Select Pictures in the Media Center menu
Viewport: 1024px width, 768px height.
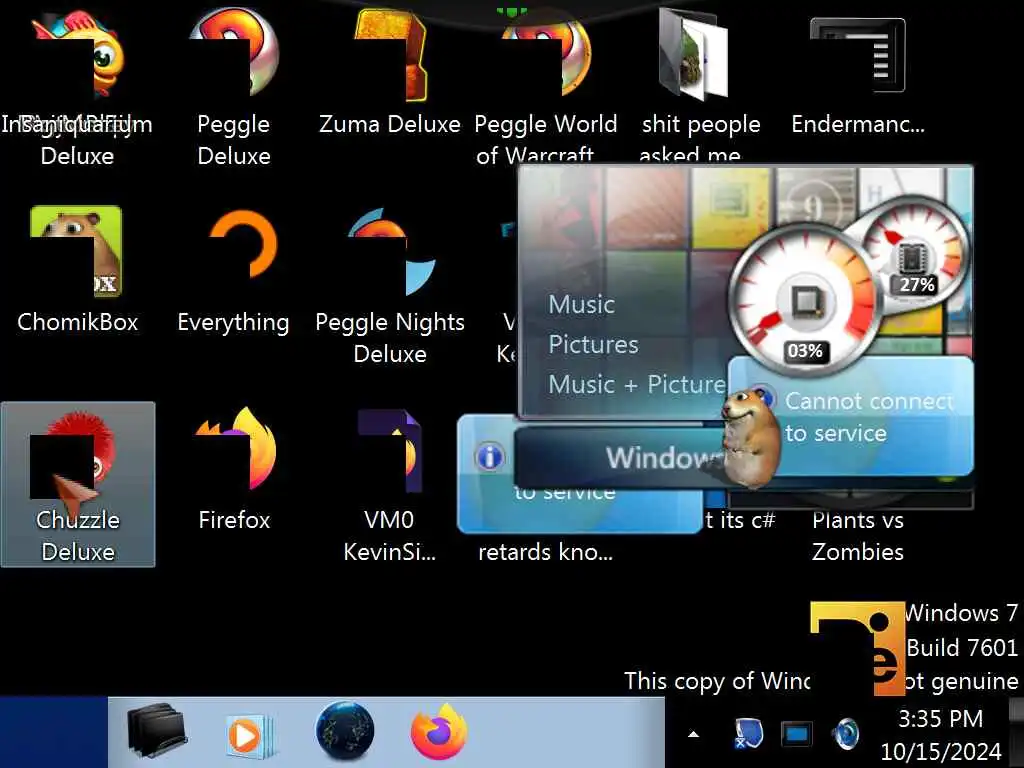point(593,344)
